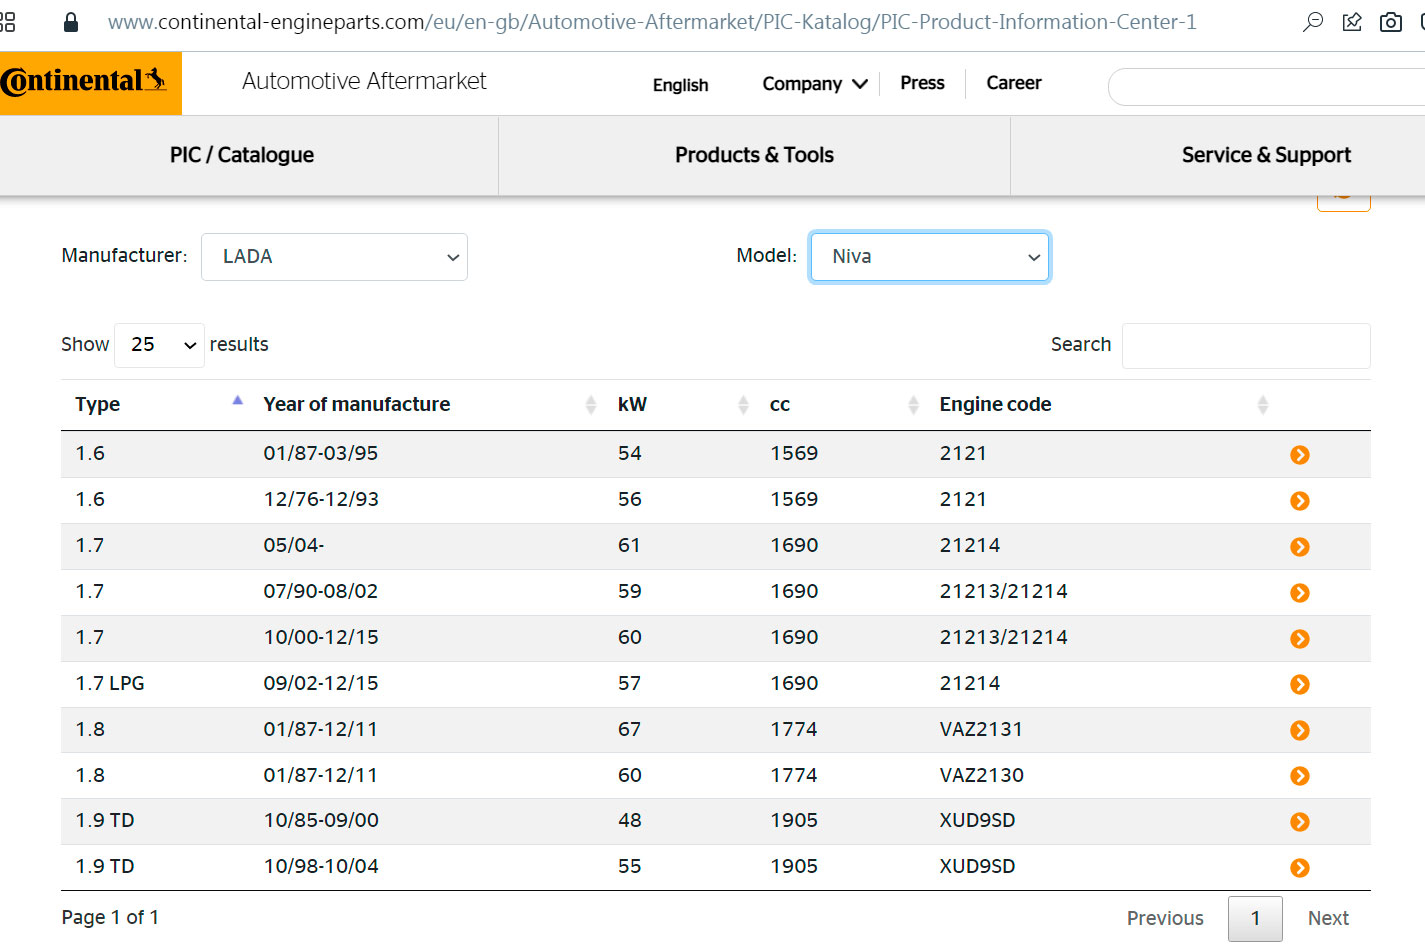The height and width of the screenshot is (950, 1425).
Task: Open the Products & Tools tab
Action: (754, 155)
